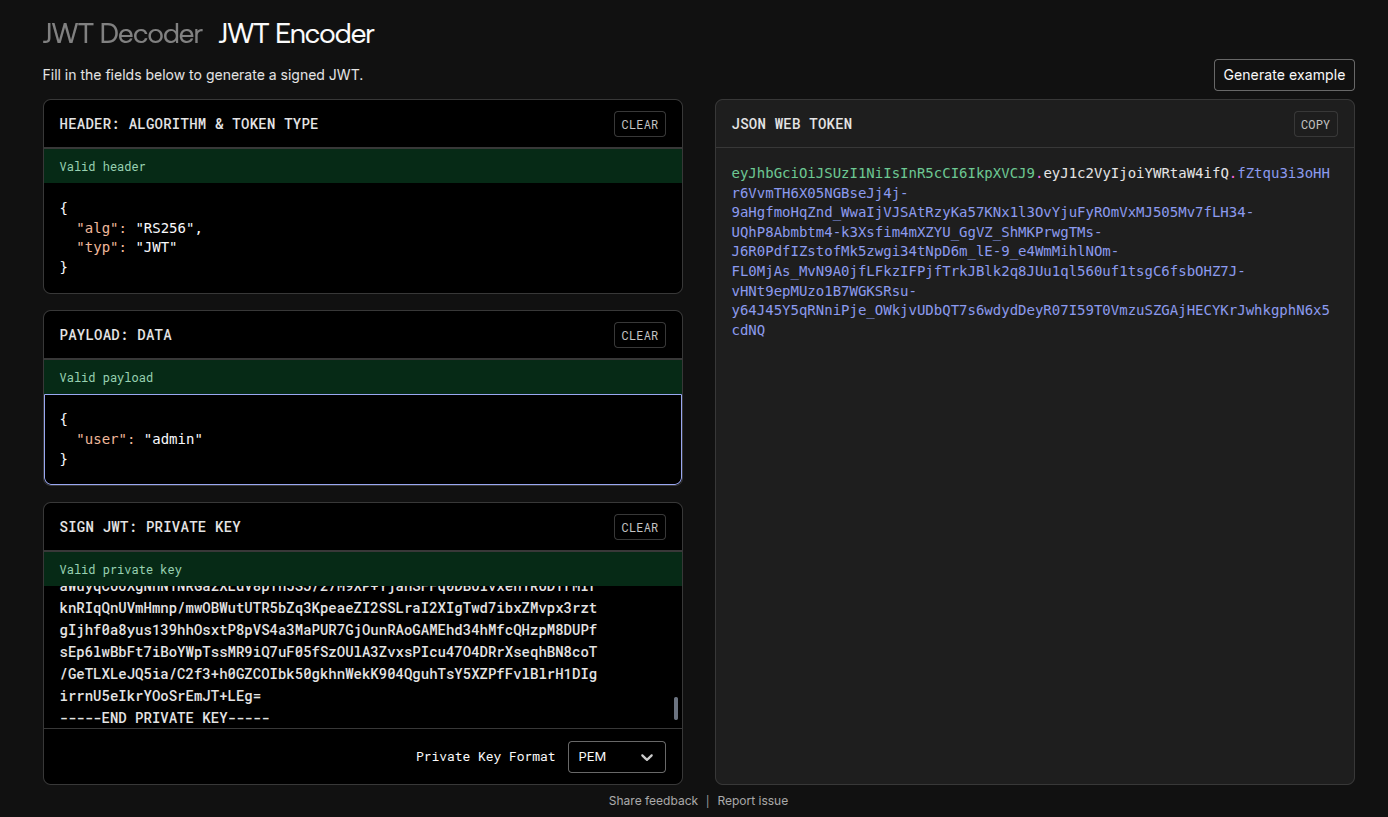Screen dimensions: 1388x817
Task: Click the private key editor scrollbar
Action: pyautogui.click(x=676, y=708)
